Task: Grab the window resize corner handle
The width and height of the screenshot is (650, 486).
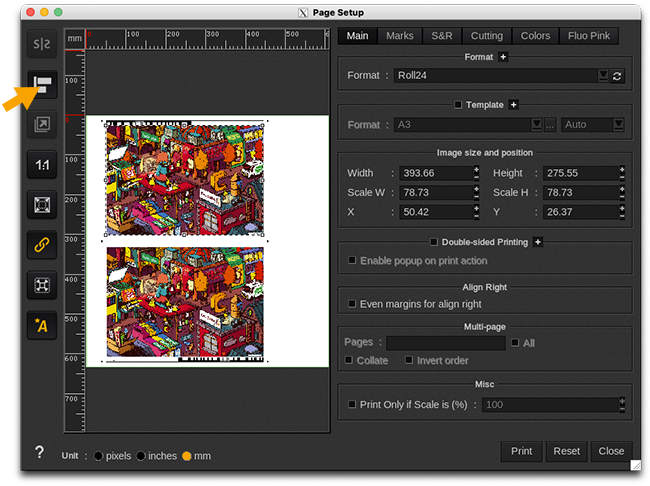Action: tap(635, 465)
